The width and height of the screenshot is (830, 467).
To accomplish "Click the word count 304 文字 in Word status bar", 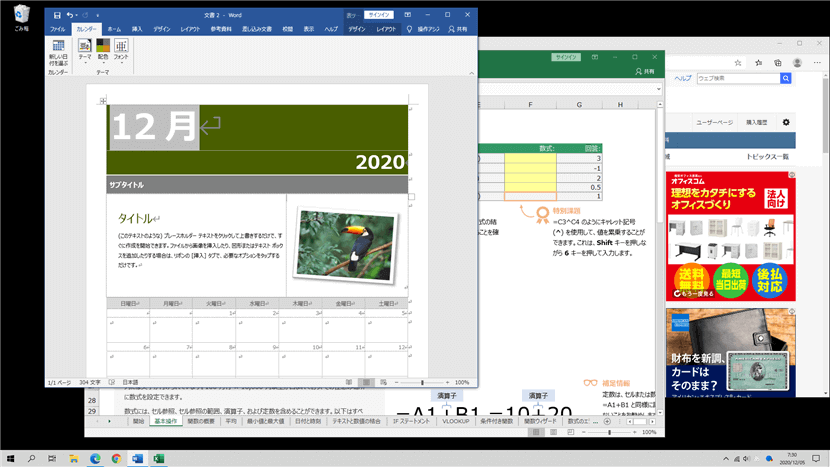I will tap(90, 382).
